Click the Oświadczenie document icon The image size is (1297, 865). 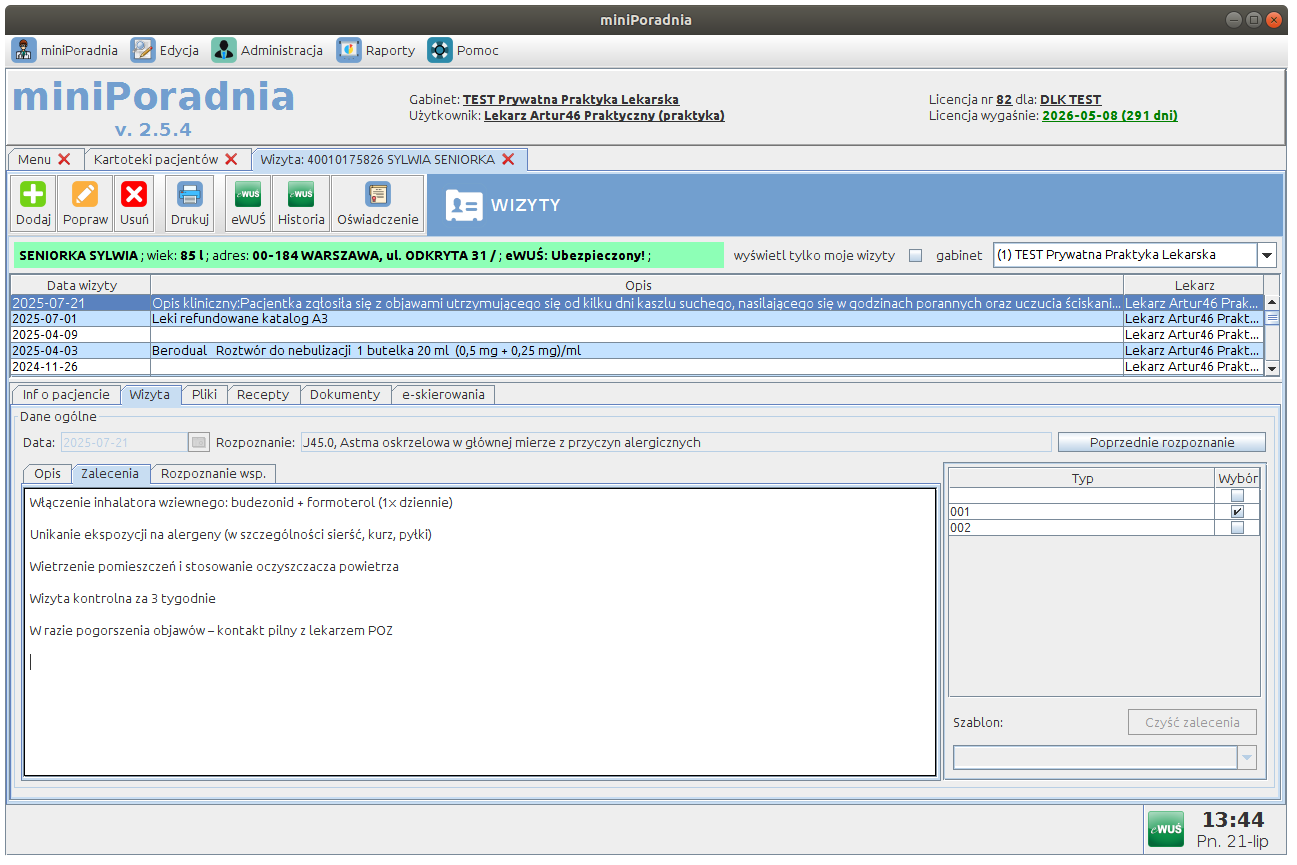point(377,194)
